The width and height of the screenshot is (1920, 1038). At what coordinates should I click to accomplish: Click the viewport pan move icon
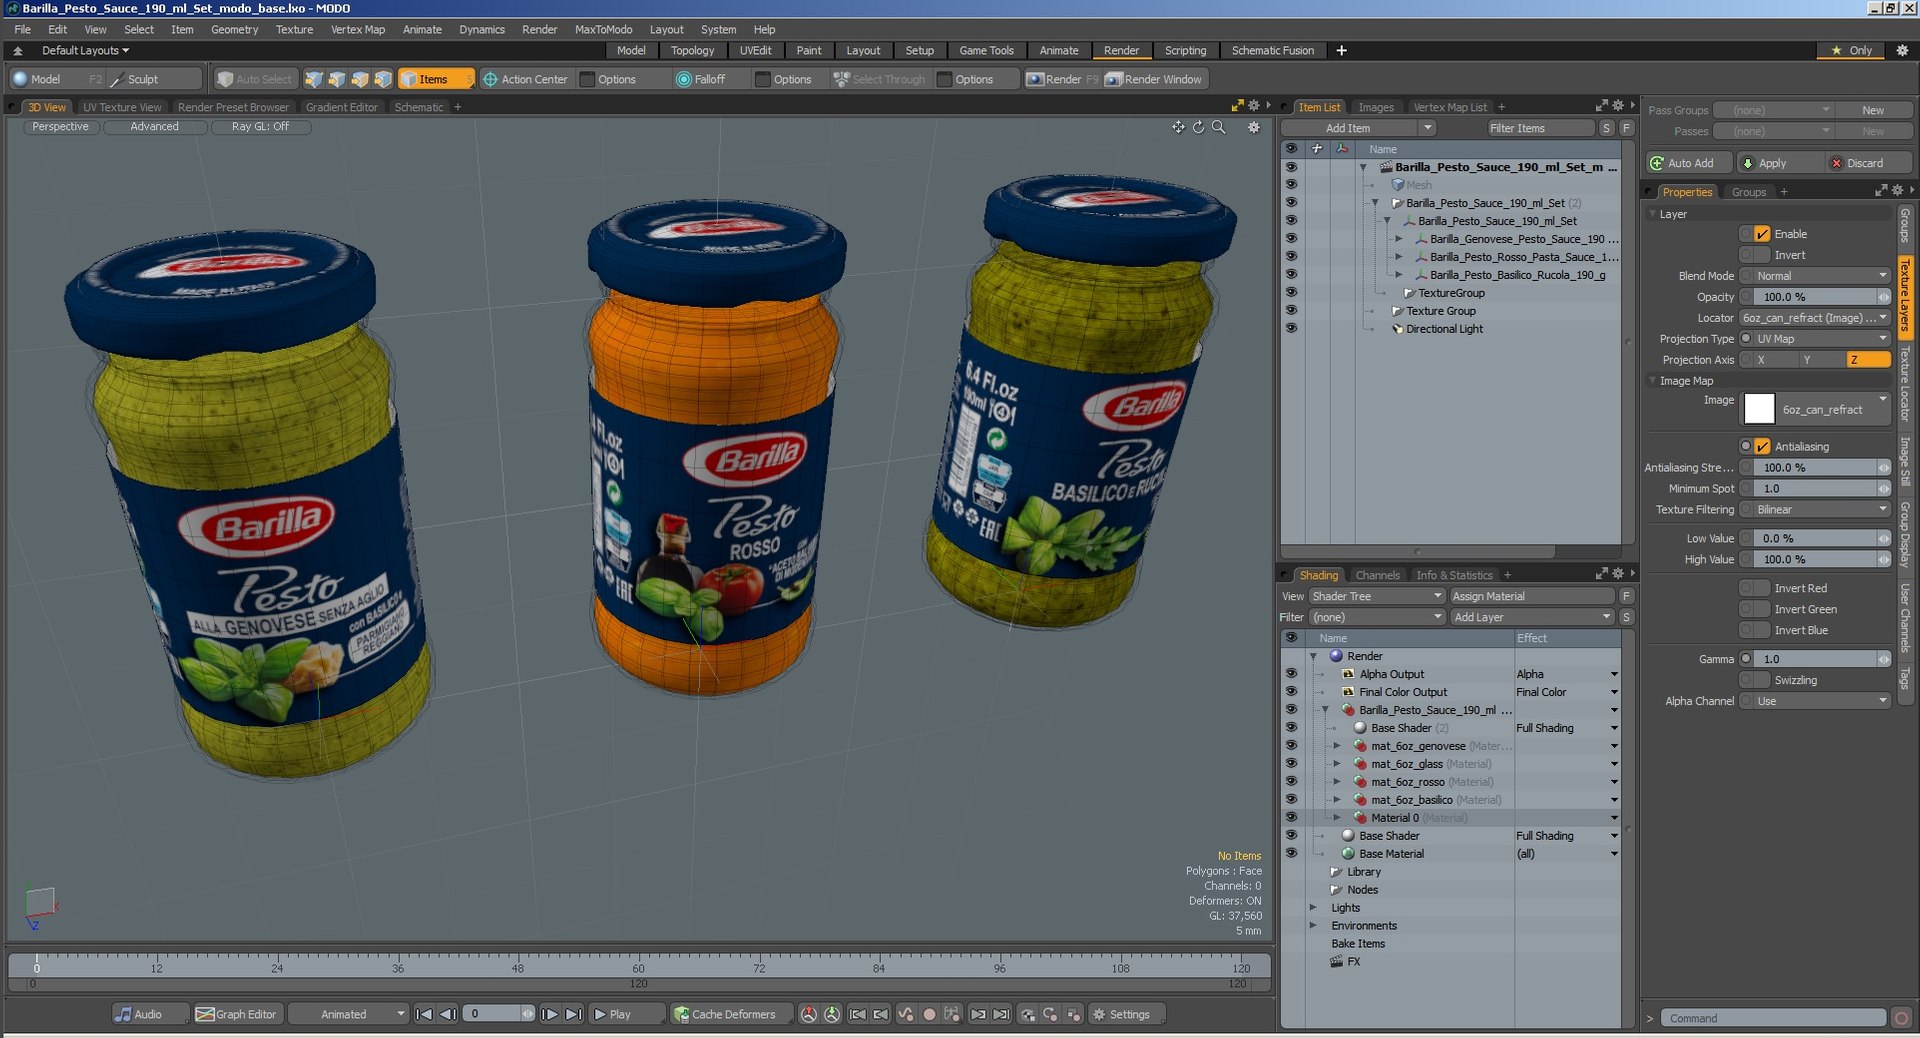[x=1178, y=127]
